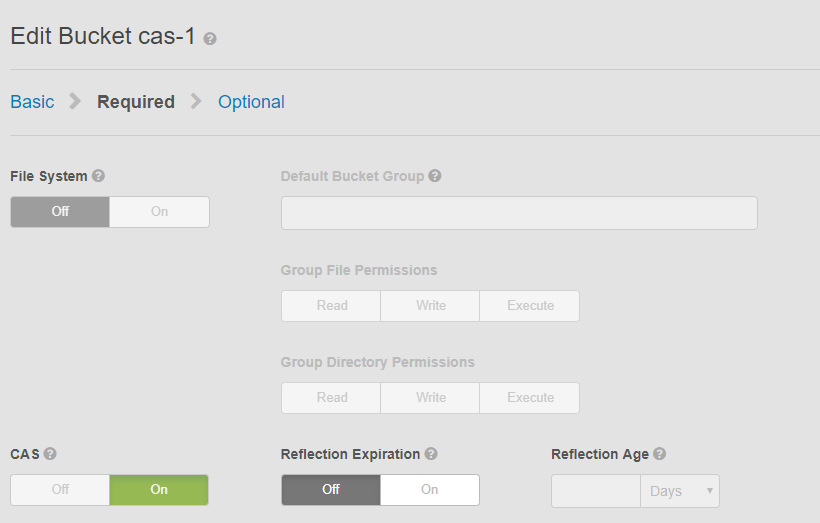Set Reflection Expiration to Off
Screen dimensions: 820x523
pos(331,490)
